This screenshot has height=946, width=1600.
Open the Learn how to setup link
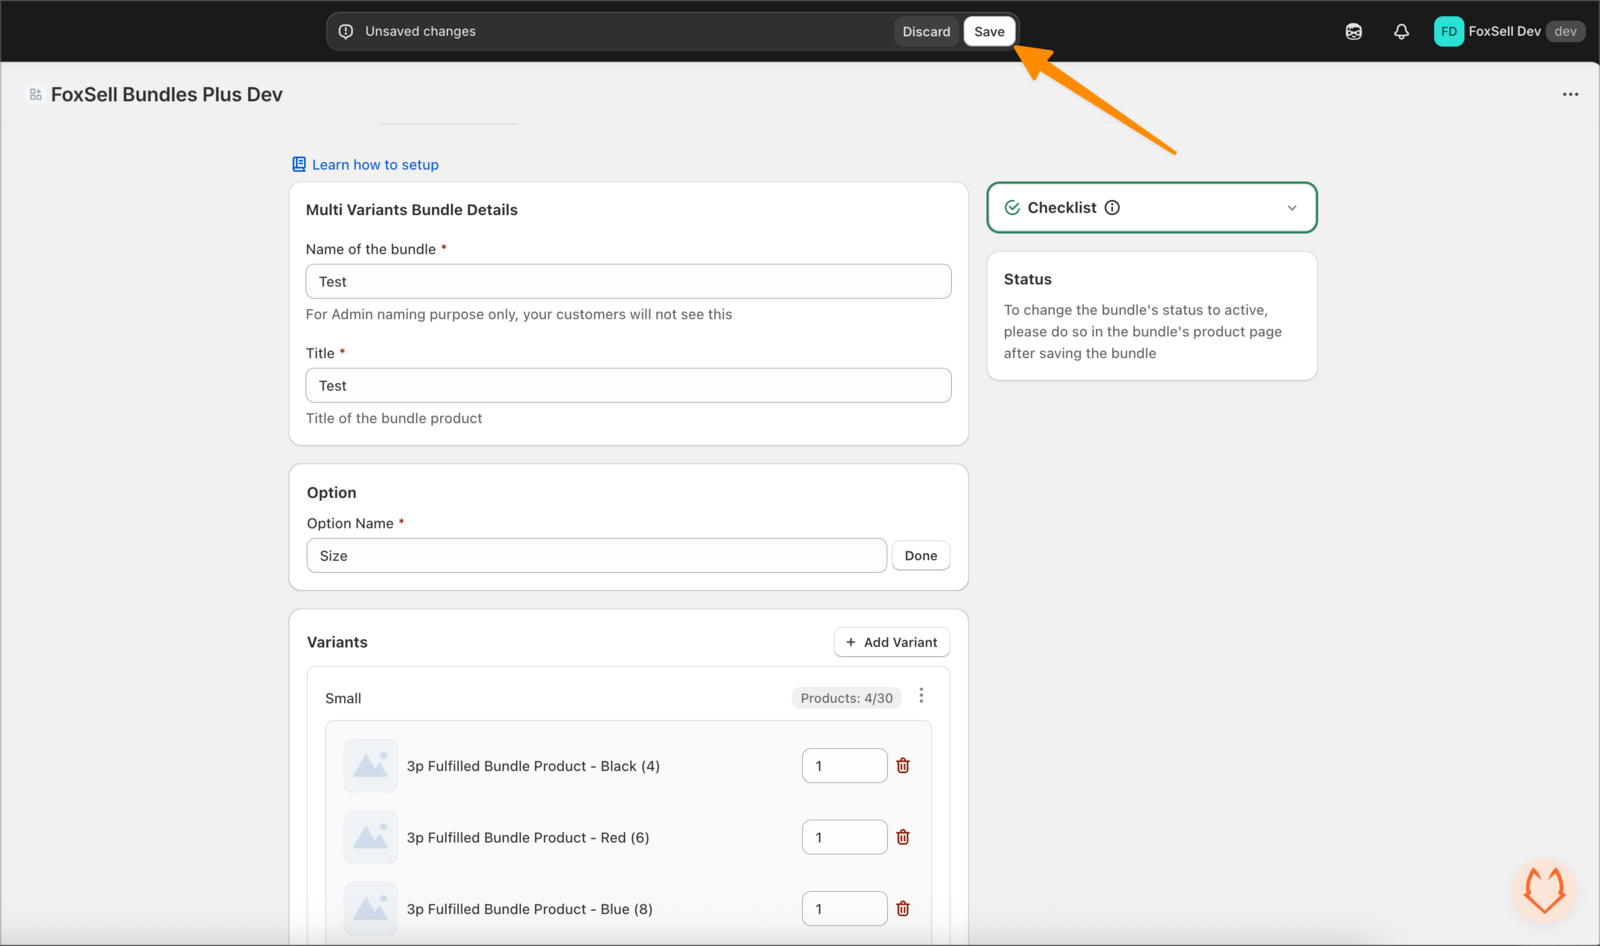(x=375, y=165)
